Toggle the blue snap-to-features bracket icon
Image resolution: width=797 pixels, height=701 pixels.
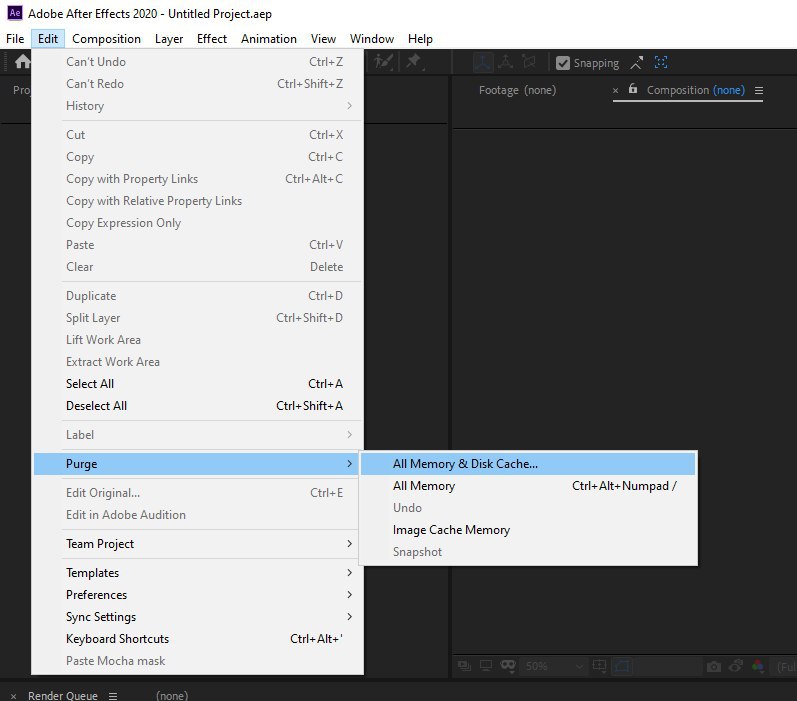pyautogui.click(x=661, y=62)
